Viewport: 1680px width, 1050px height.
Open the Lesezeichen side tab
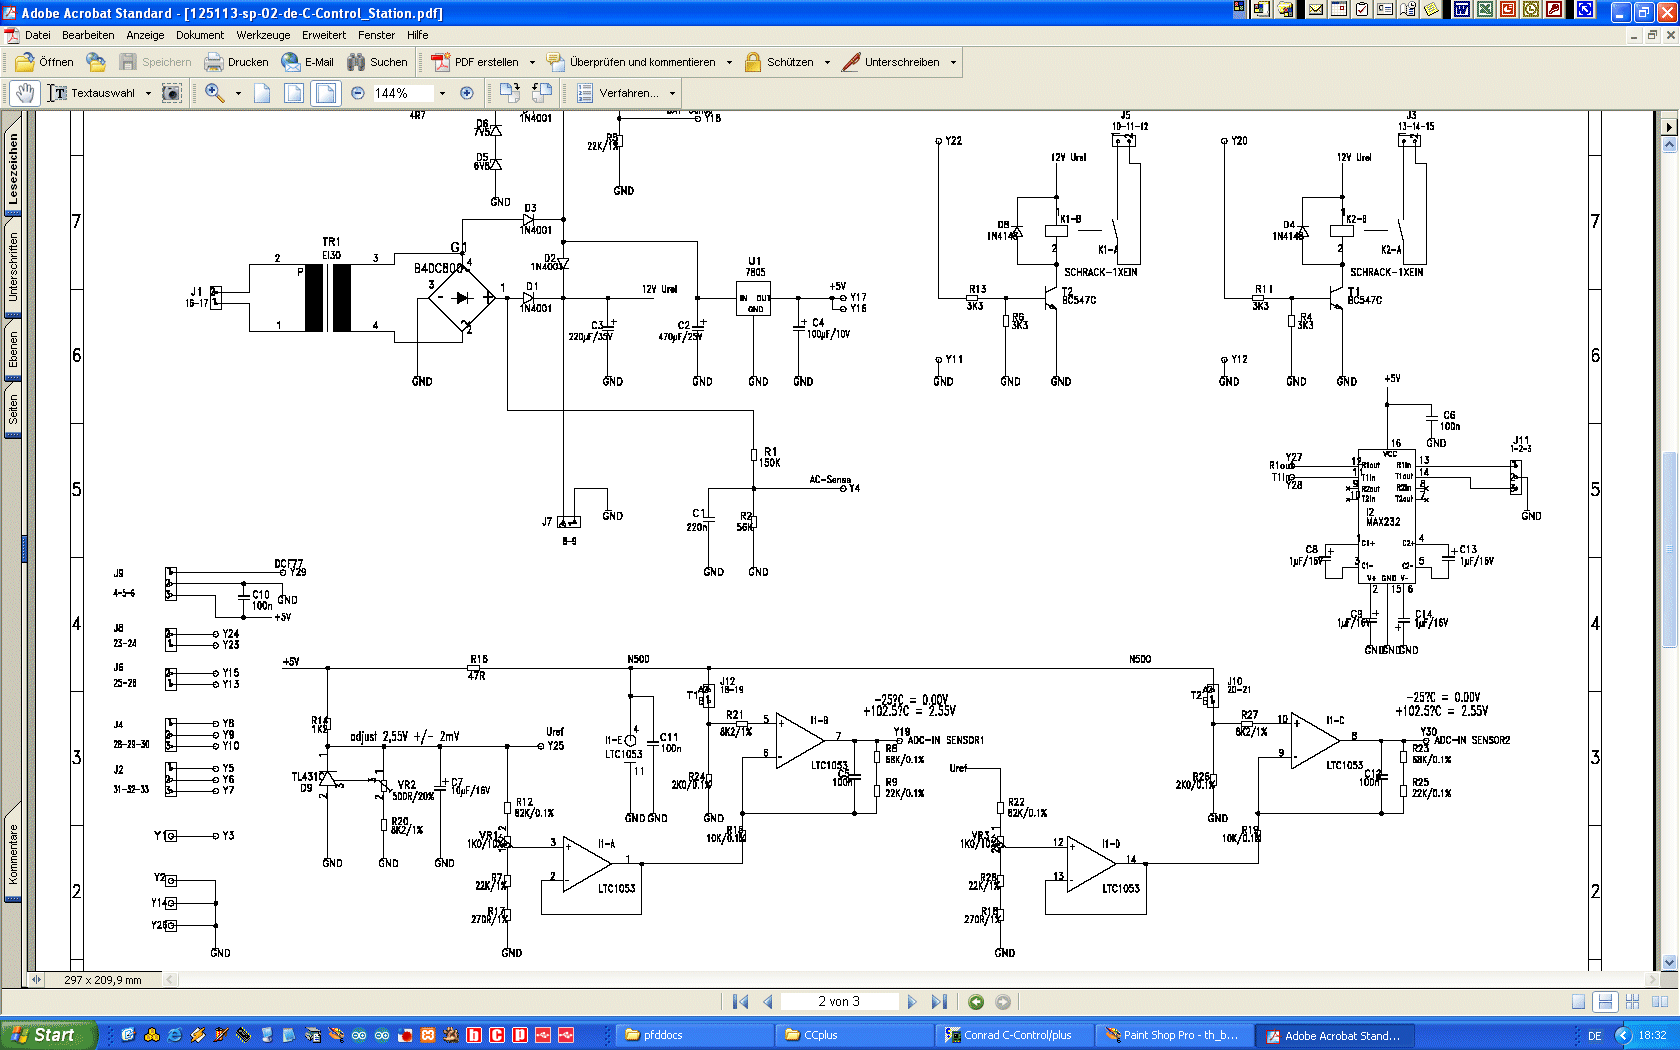[13, 169]
